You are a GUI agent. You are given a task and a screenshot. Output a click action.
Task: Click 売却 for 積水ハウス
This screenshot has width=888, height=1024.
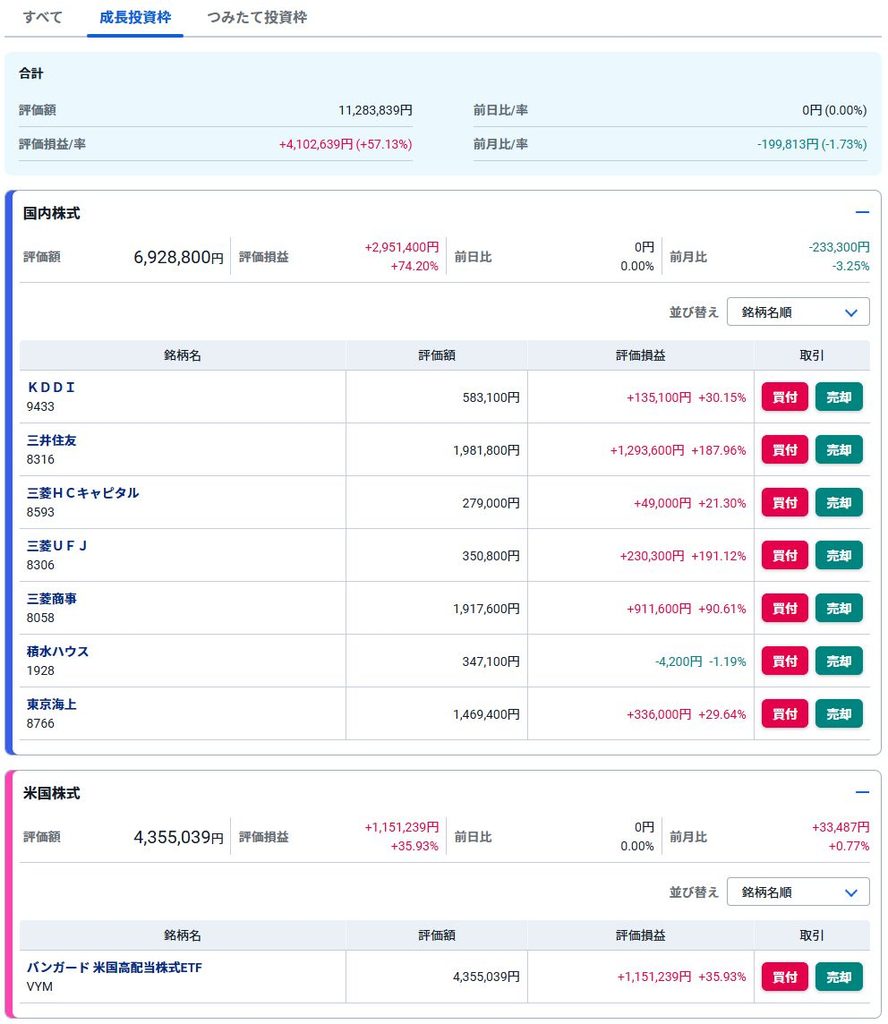tap(839, 662)
